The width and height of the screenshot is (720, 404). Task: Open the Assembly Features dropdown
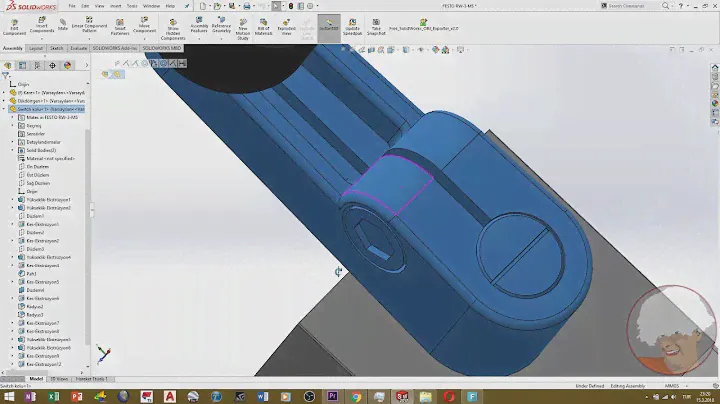click(199, 28)
